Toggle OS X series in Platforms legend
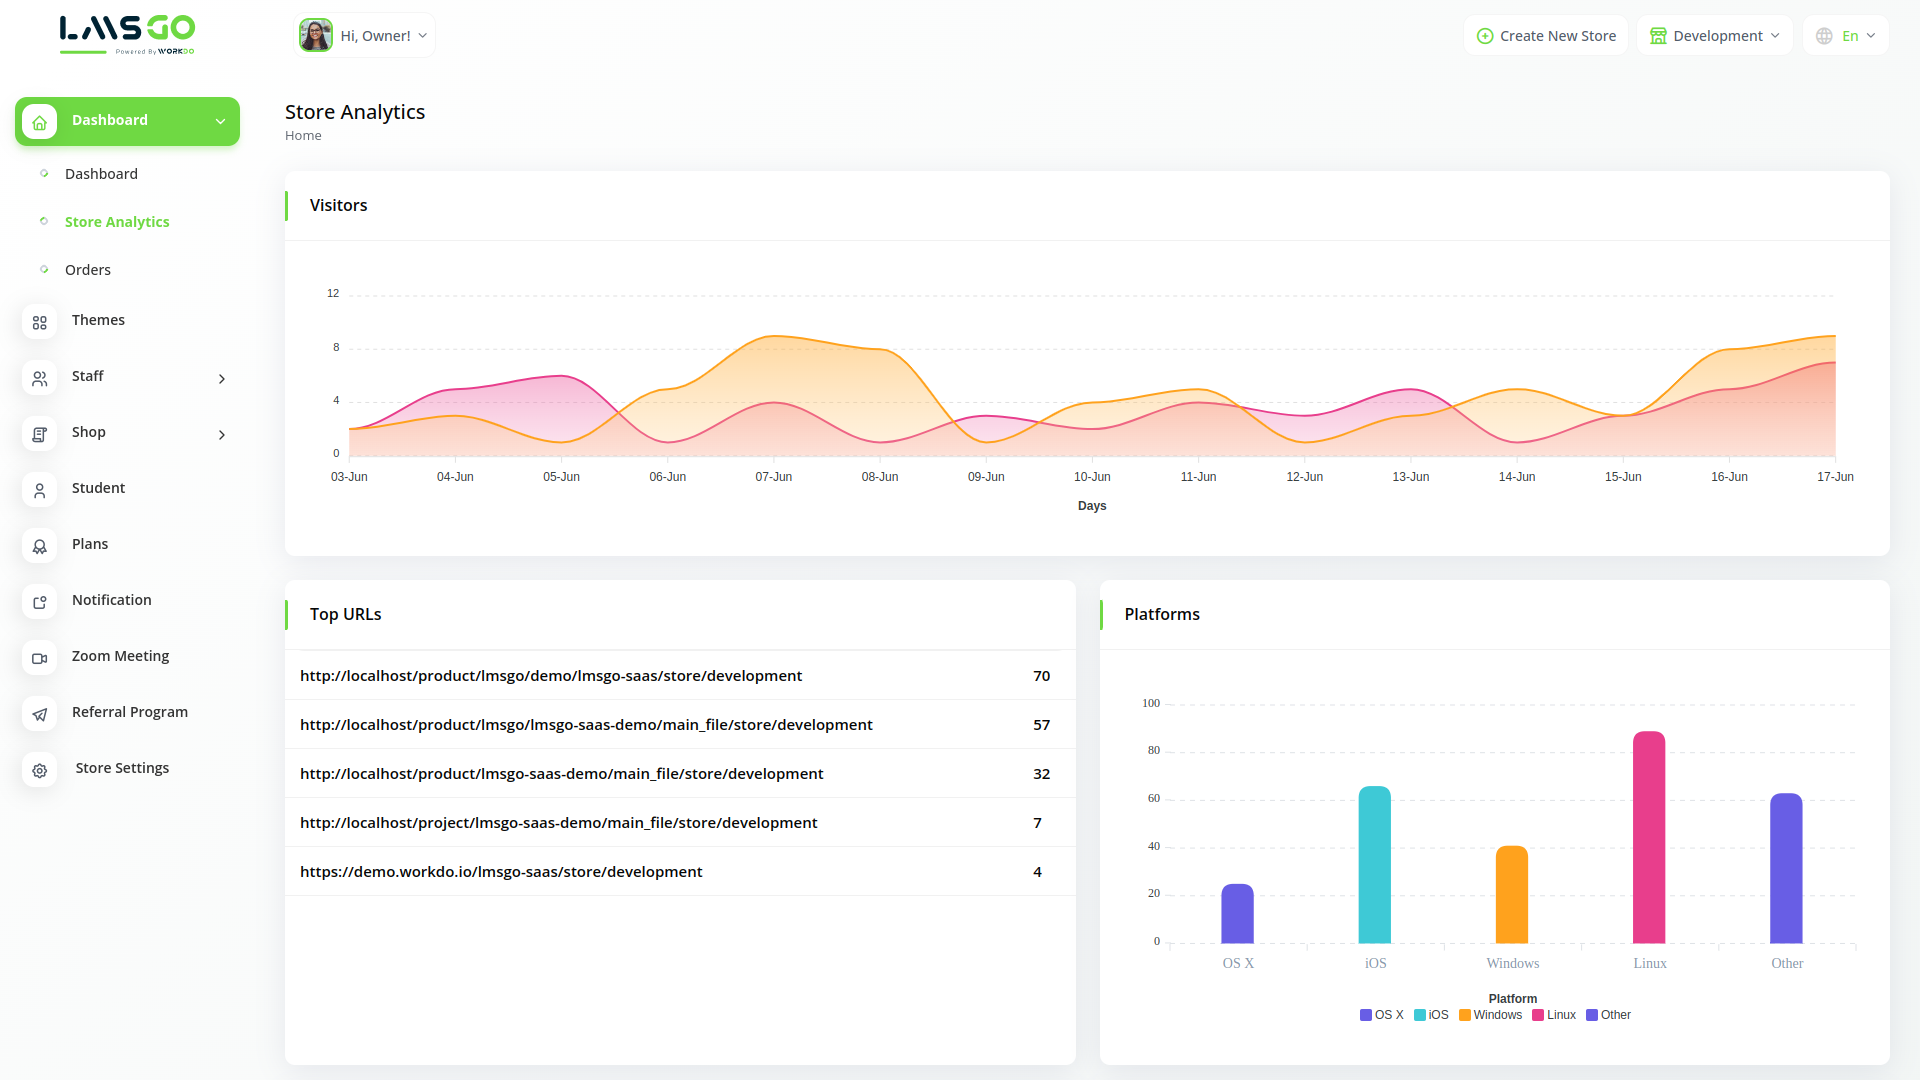Viewport: 1920px width, 1080px height. point(1381,1015)
